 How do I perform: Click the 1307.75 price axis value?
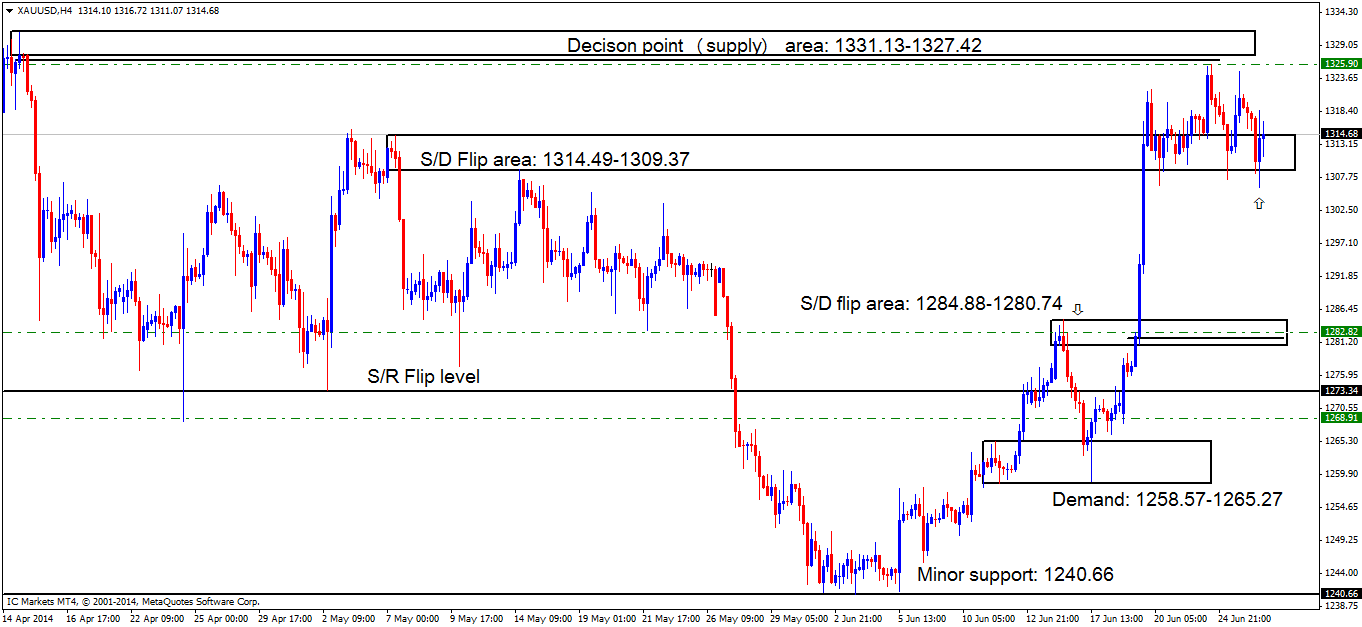pos(1339,177)
